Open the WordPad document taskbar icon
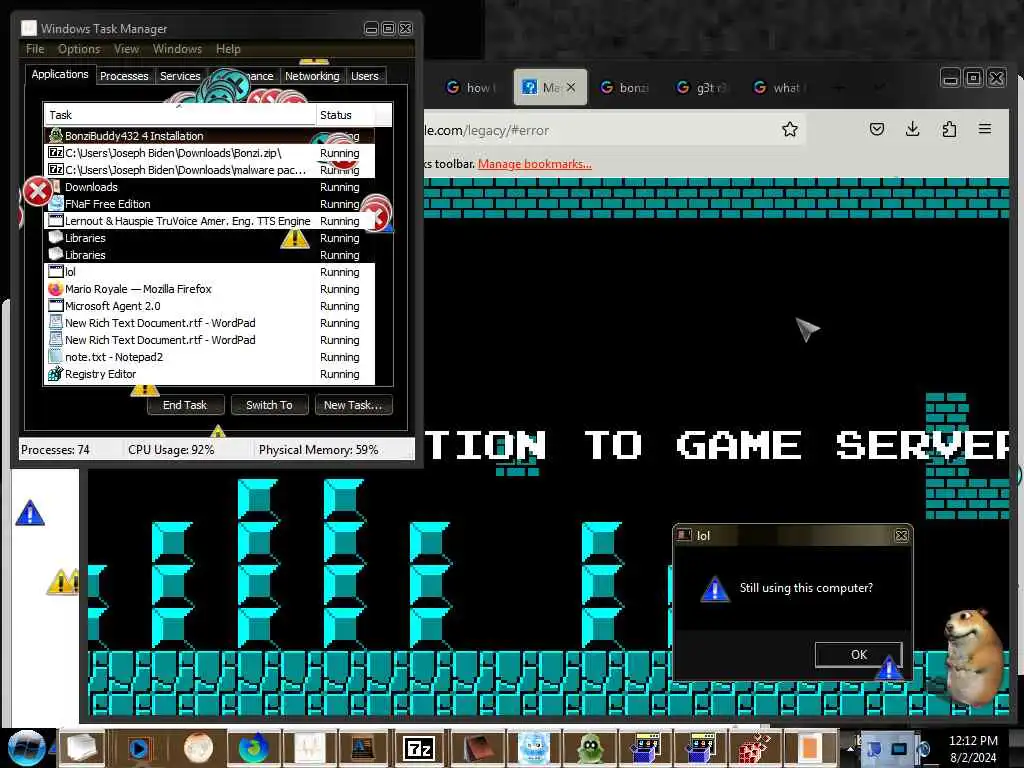This screenshot has width=1024, height=768. click(363, 748)
